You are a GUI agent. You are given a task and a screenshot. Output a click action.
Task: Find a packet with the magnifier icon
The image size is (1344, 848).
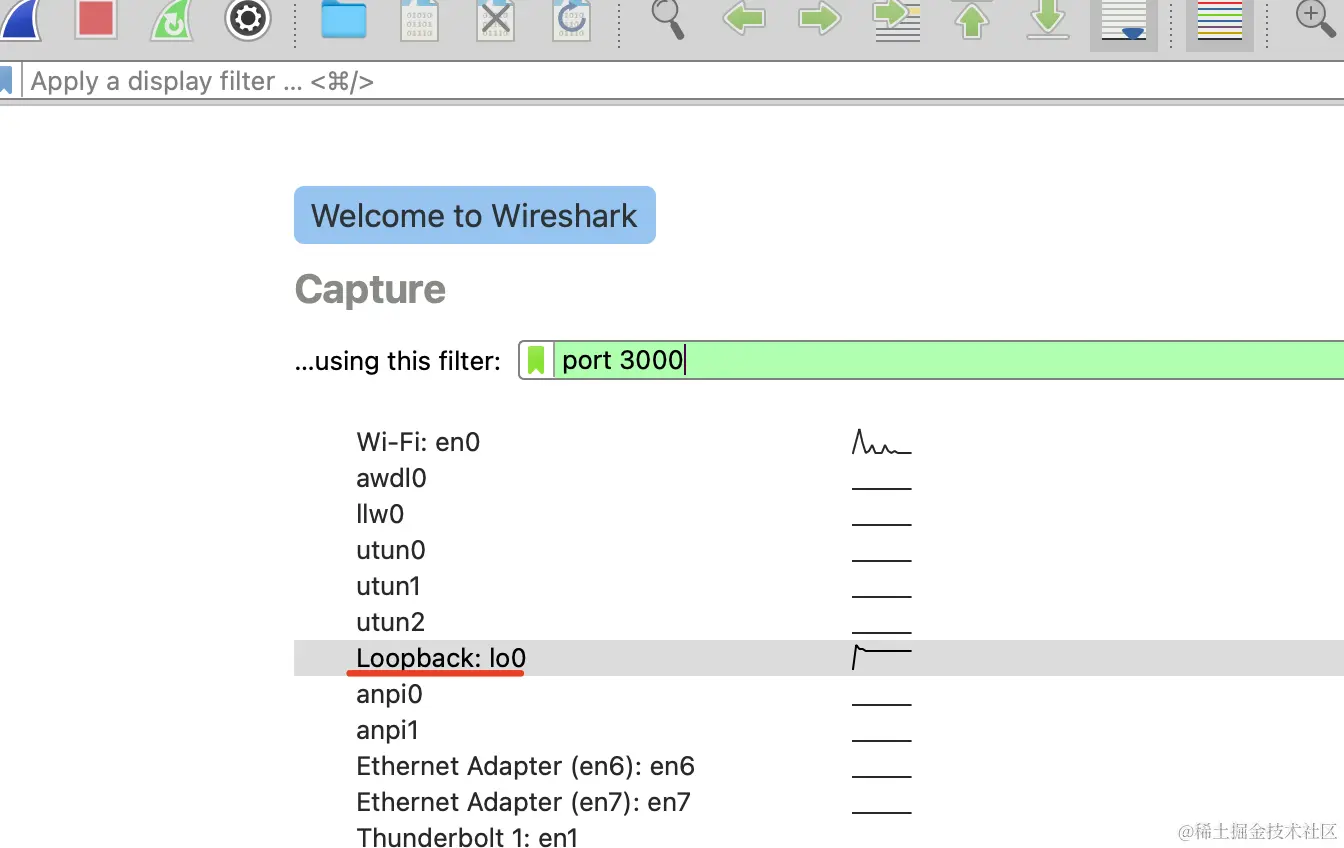668,19
